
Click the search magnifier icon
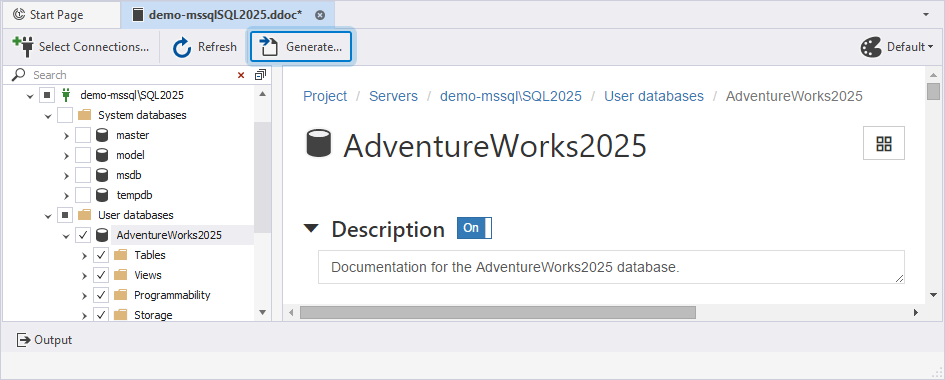click(19, 75)
